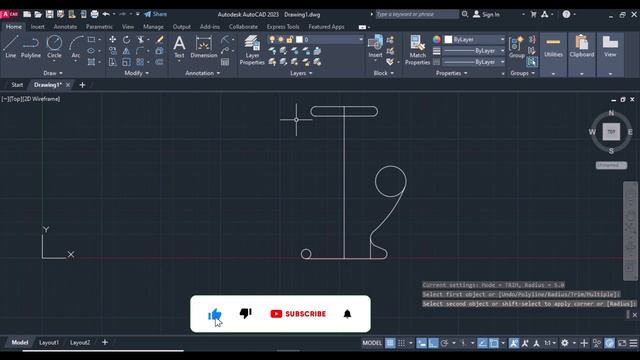
Task: Toggle ortho mode in status bar
Action: pos(433,343)
